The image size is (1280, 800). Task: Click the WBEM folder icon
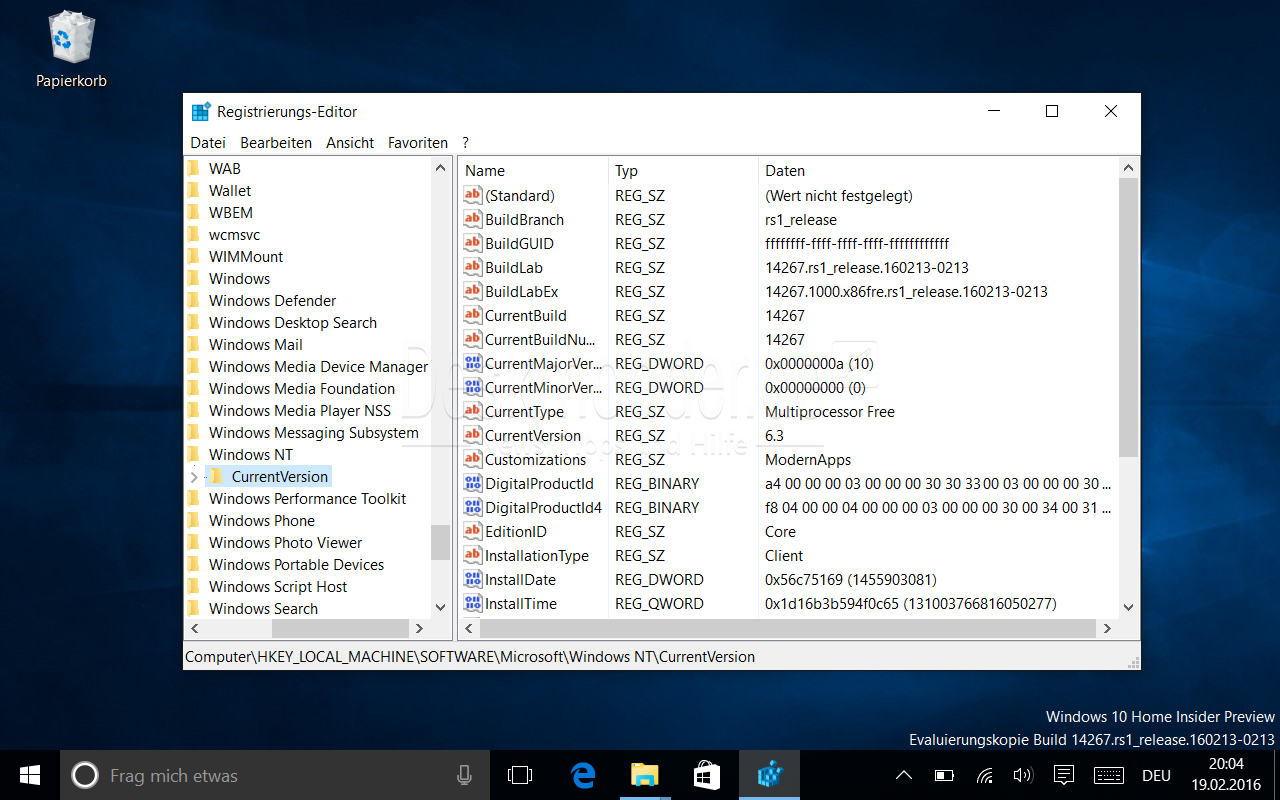(x=193, y=213)
